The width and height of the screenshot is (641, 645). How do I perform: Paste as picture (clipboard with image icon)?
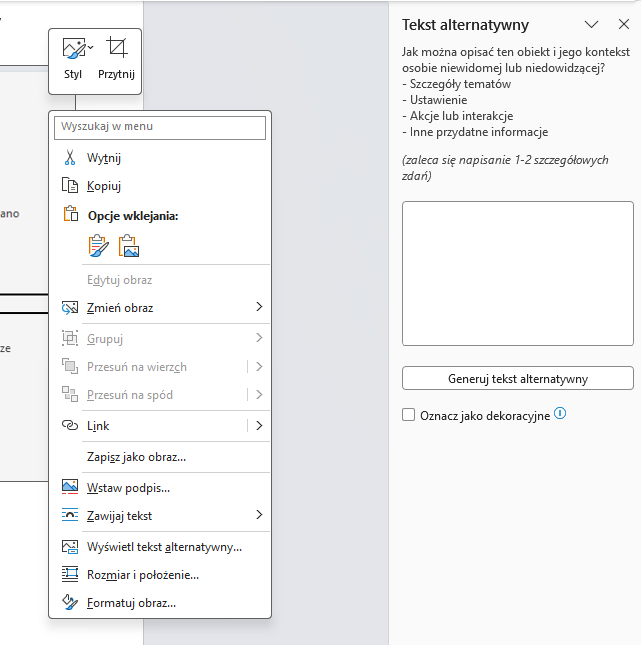point(129,246)
